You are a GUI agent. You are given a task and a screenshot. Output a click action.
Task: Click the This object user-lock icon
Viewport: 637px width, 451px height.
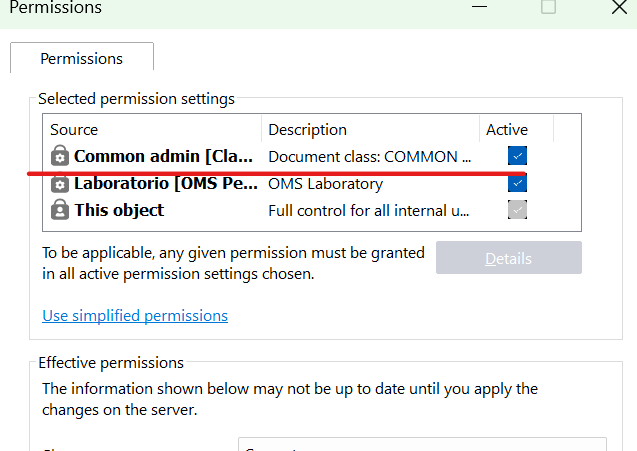tap(60, 210)
